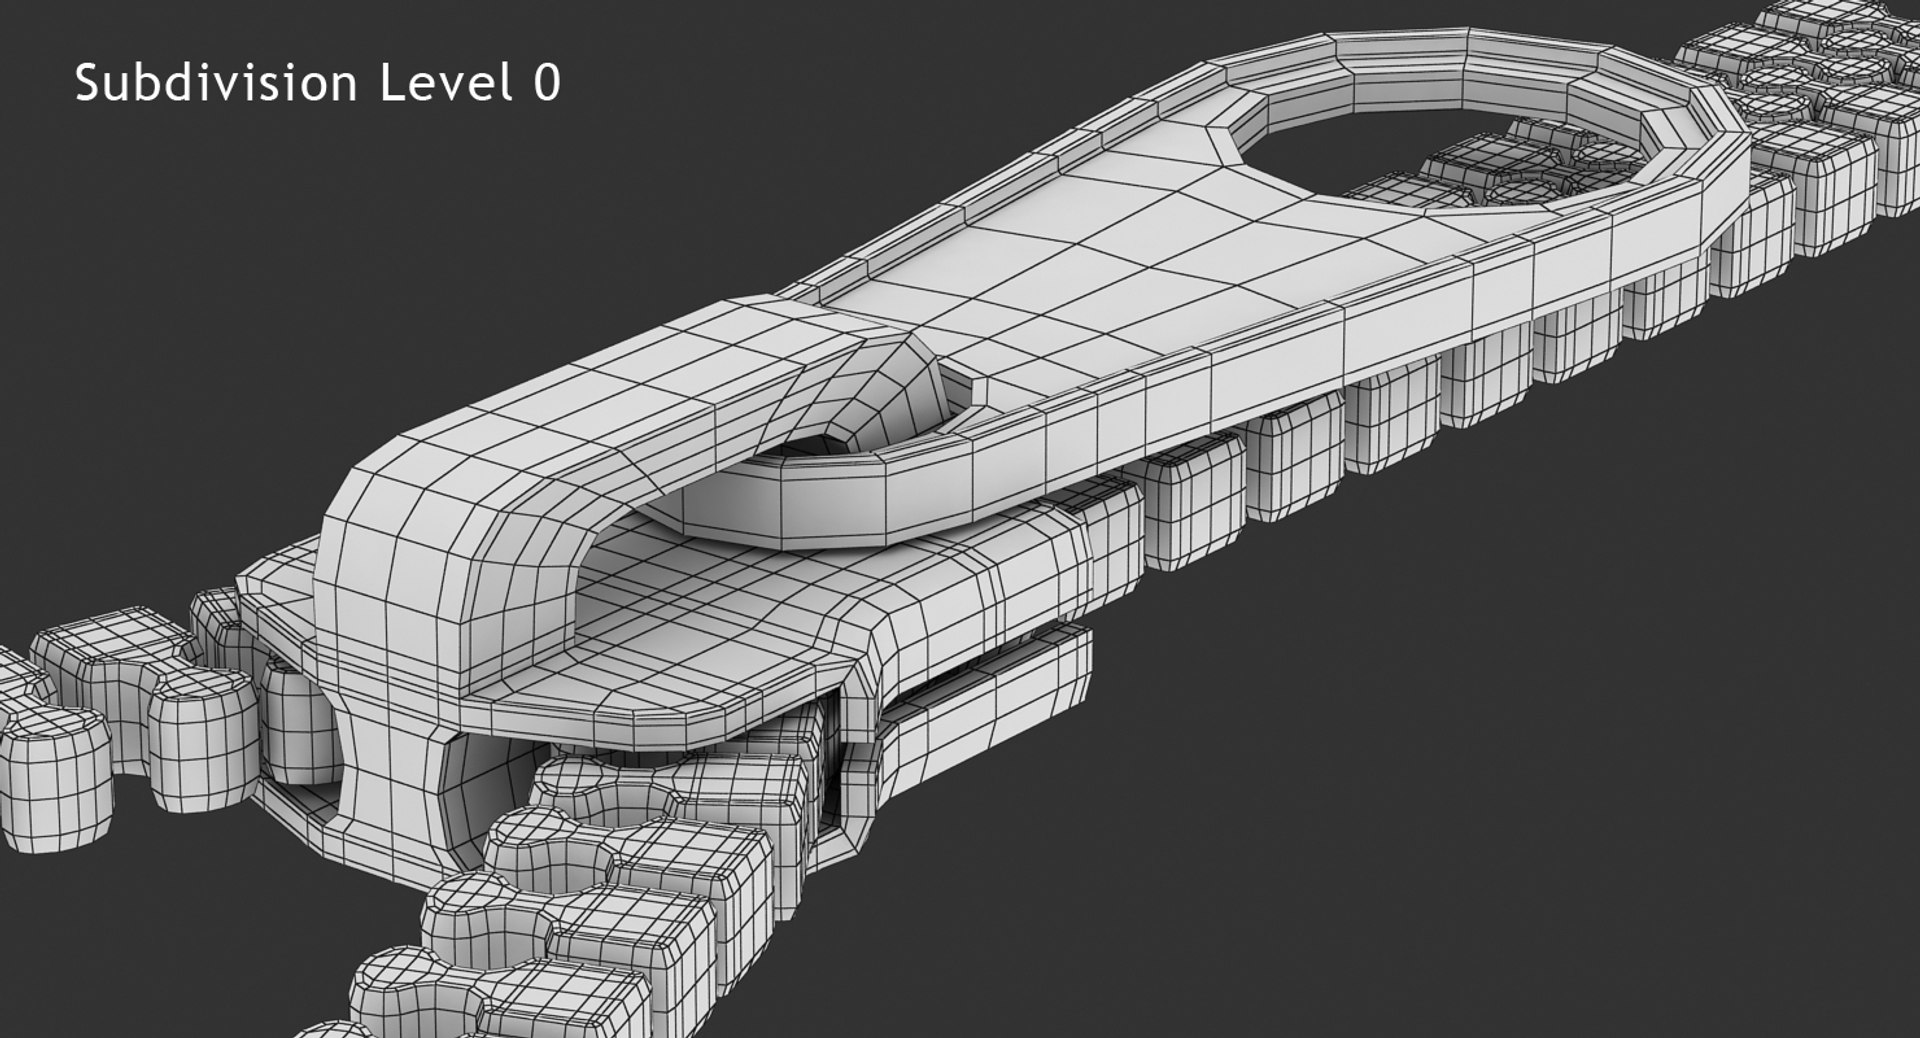Click the 'Subdivision Level 0' text label

pos(318,83)
